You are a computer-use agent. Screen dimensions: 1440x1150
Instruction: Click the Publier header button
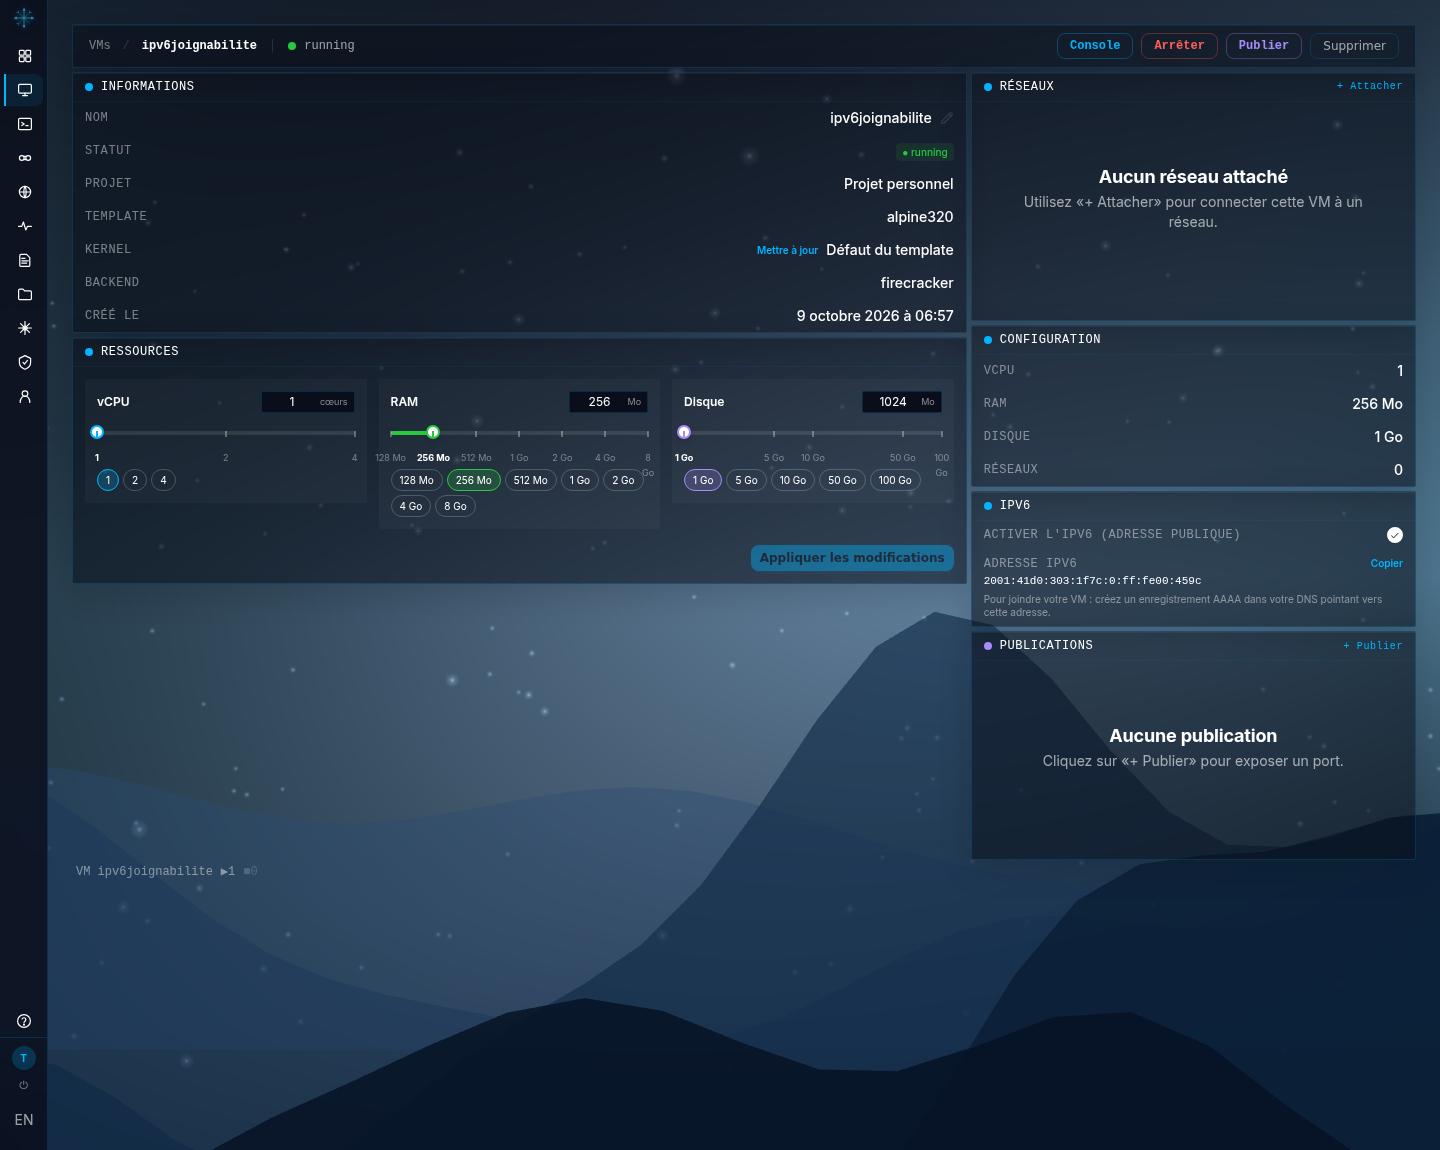pyautogui.click(x=1264, y=46)
